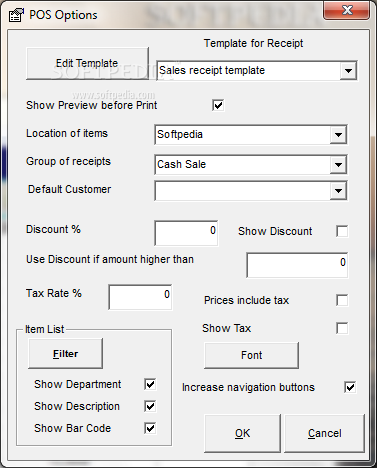Confirm settings with the OK button
This screenshot has width=377, height=468.
(242, 433)
